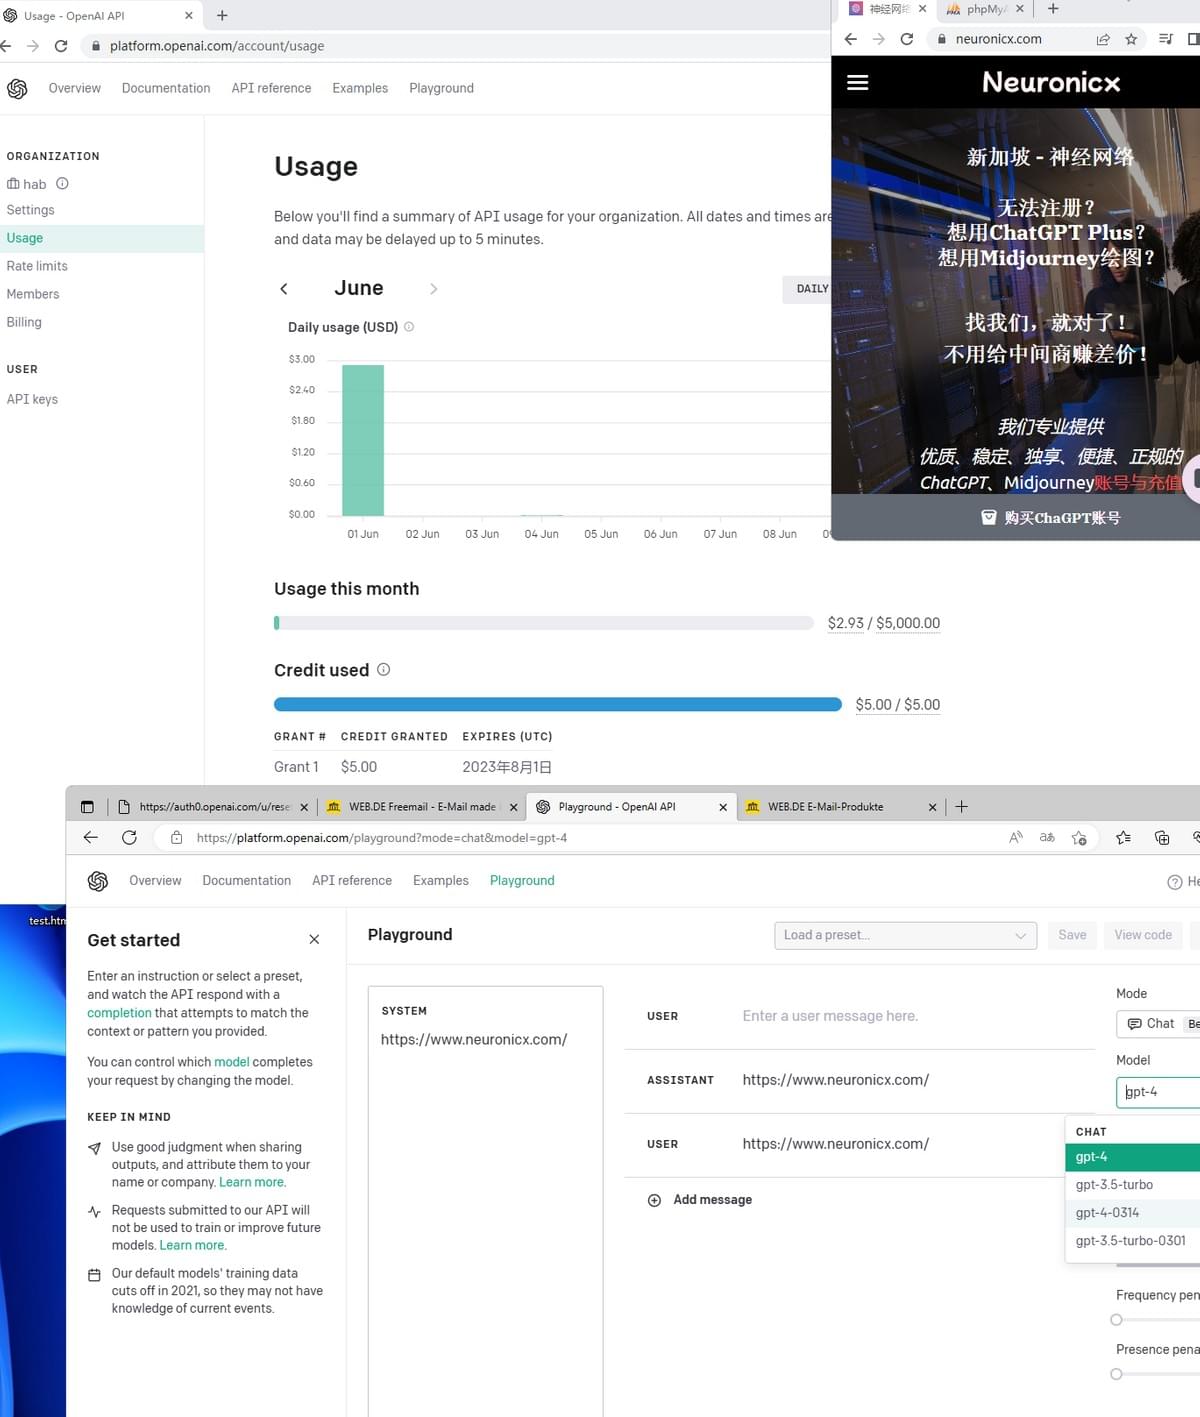The image size is (1200, 1417).
Task: Close the Get started panel
Action: point(314,939)
